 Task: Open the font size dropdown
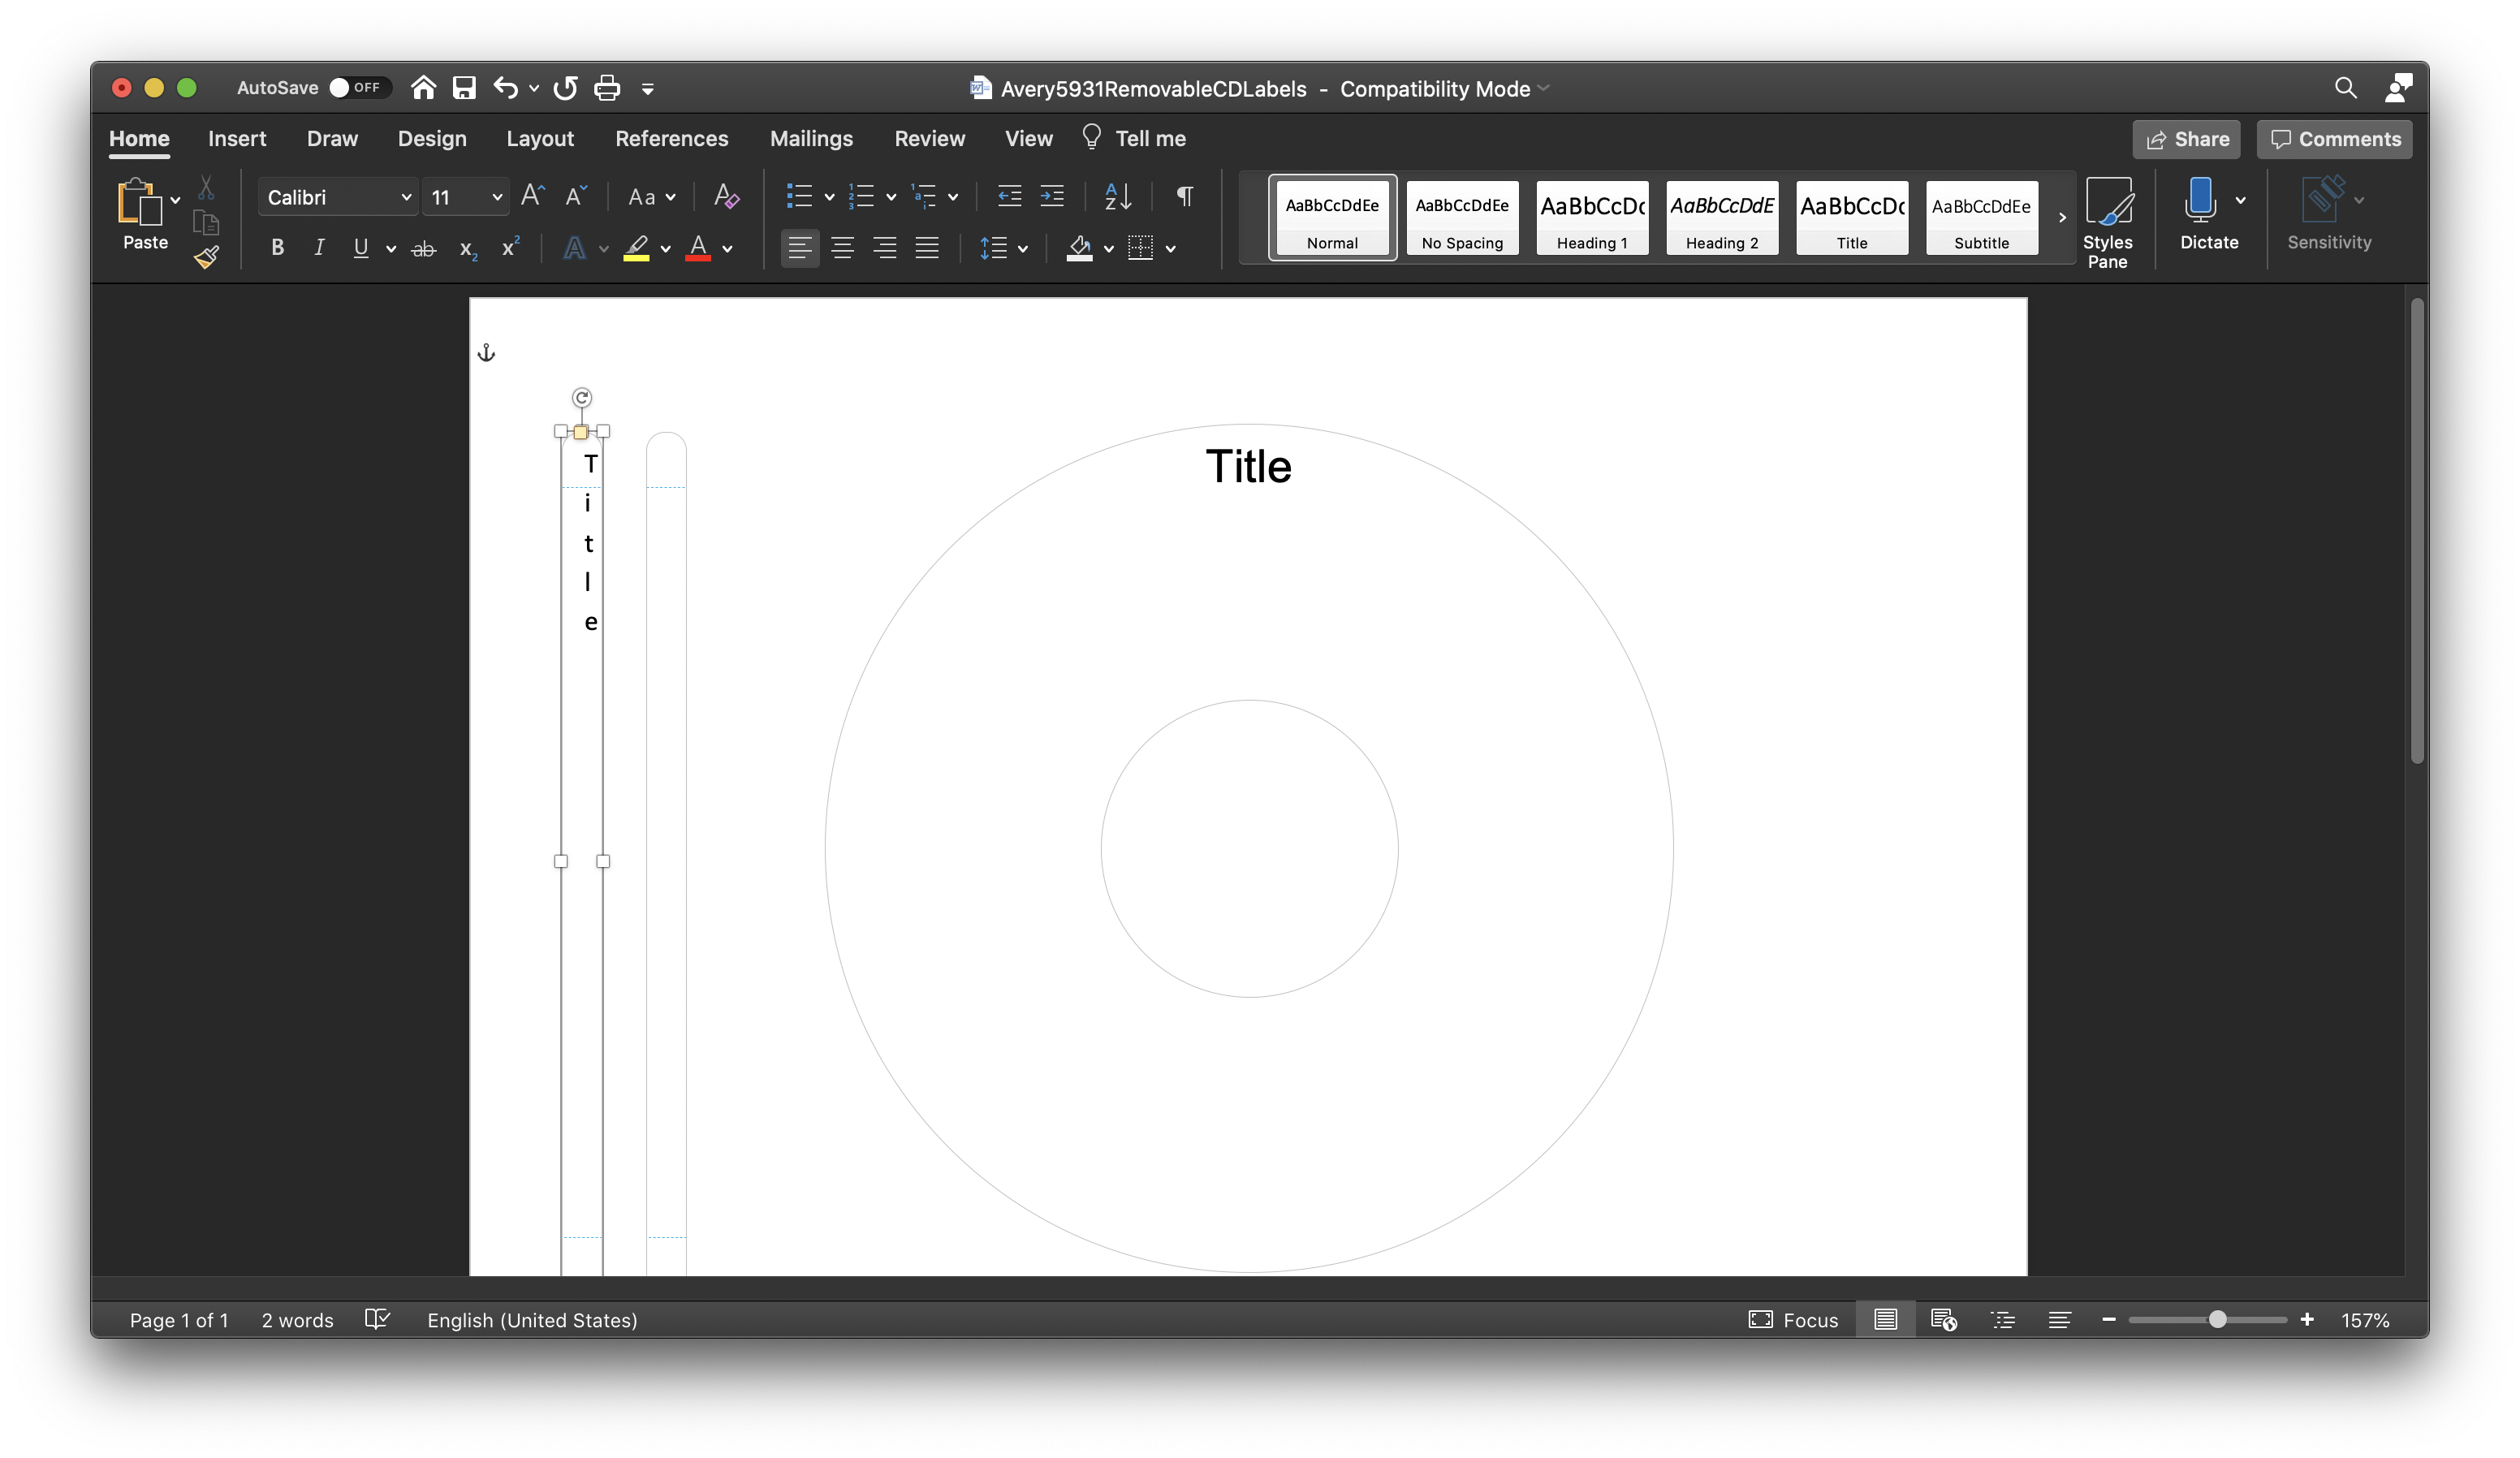tap(496, 197)
